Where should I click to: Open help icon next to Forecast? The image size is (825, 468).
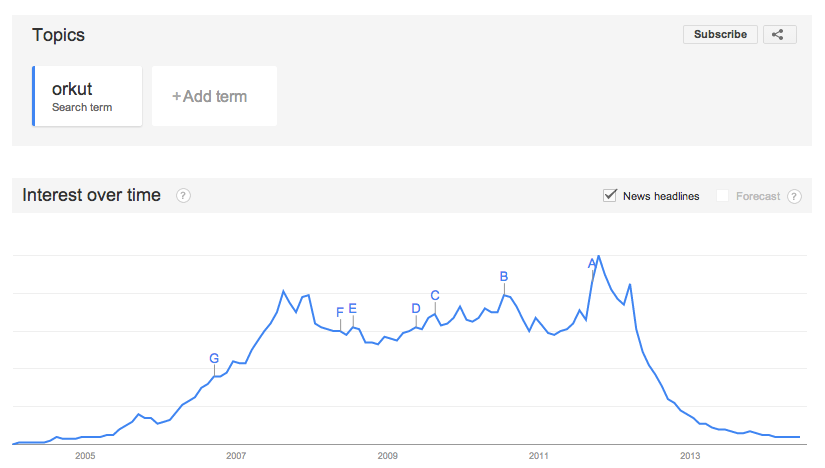tap(794, 196)
